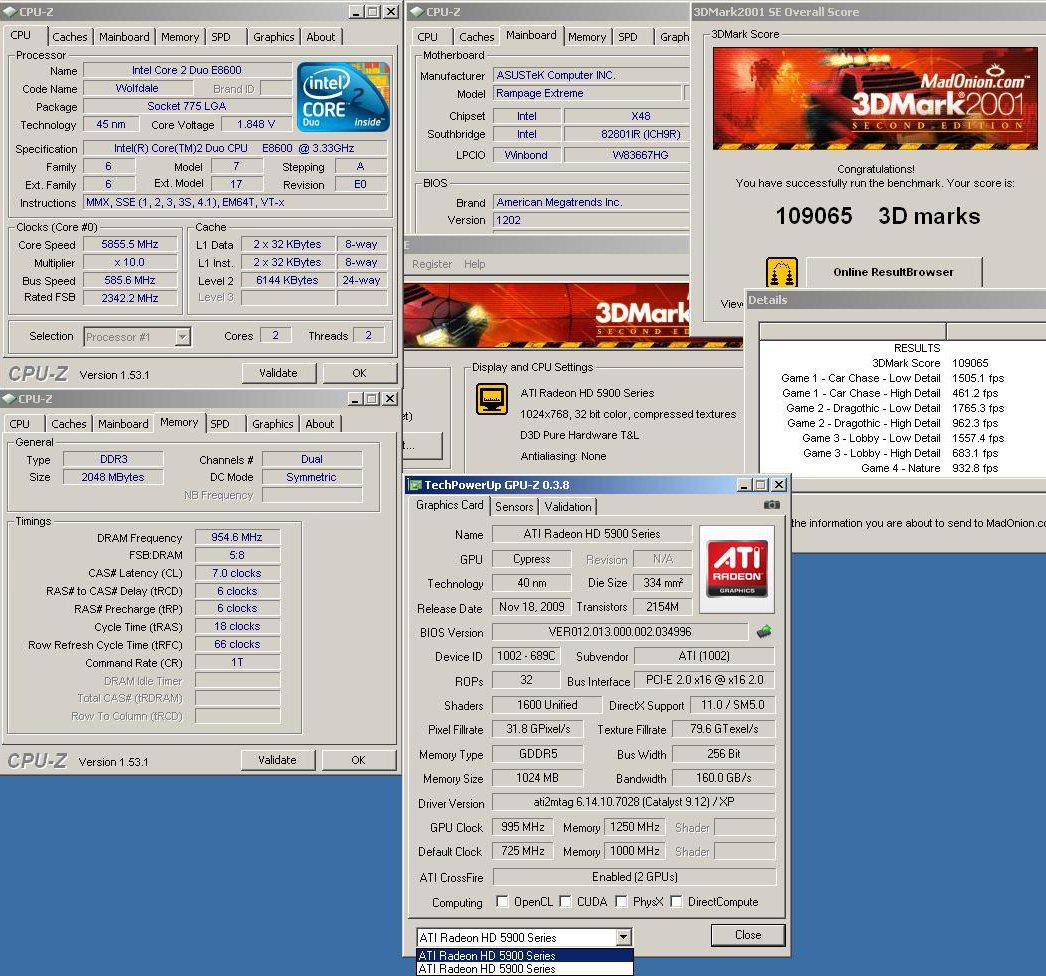Enable the OpenCL checkbox
Screen dimensions: 1046x976
pos(502,901)
